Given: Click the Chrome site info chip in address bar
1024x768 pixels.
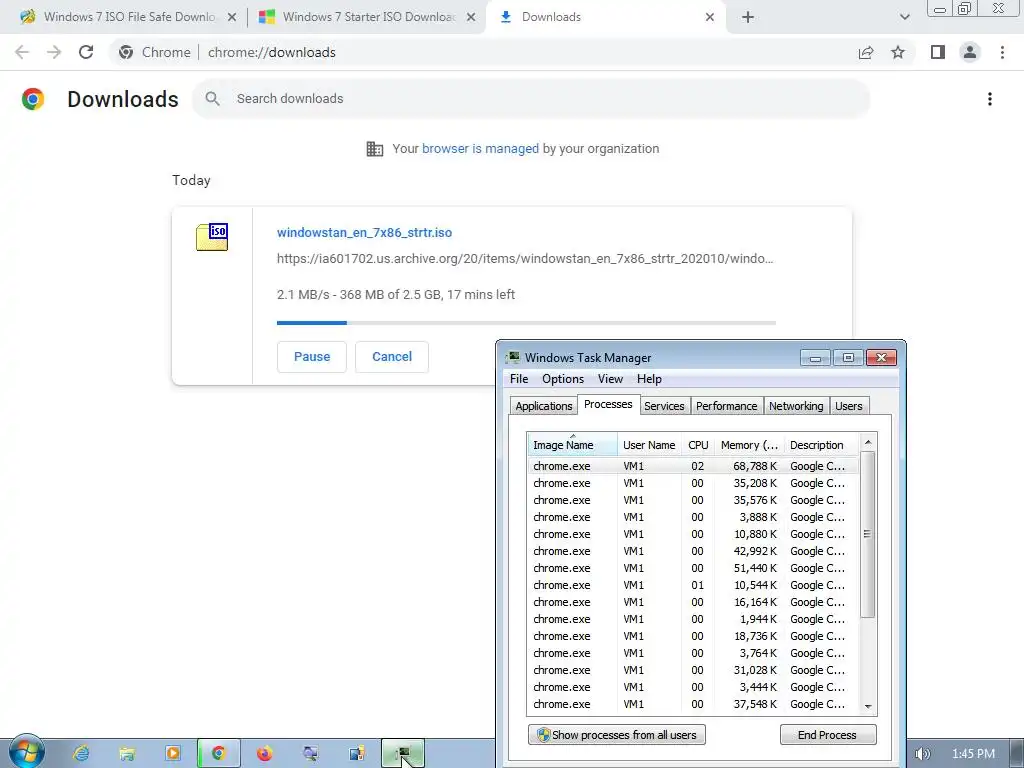Looking at the screenshot, I should point(155,52).
